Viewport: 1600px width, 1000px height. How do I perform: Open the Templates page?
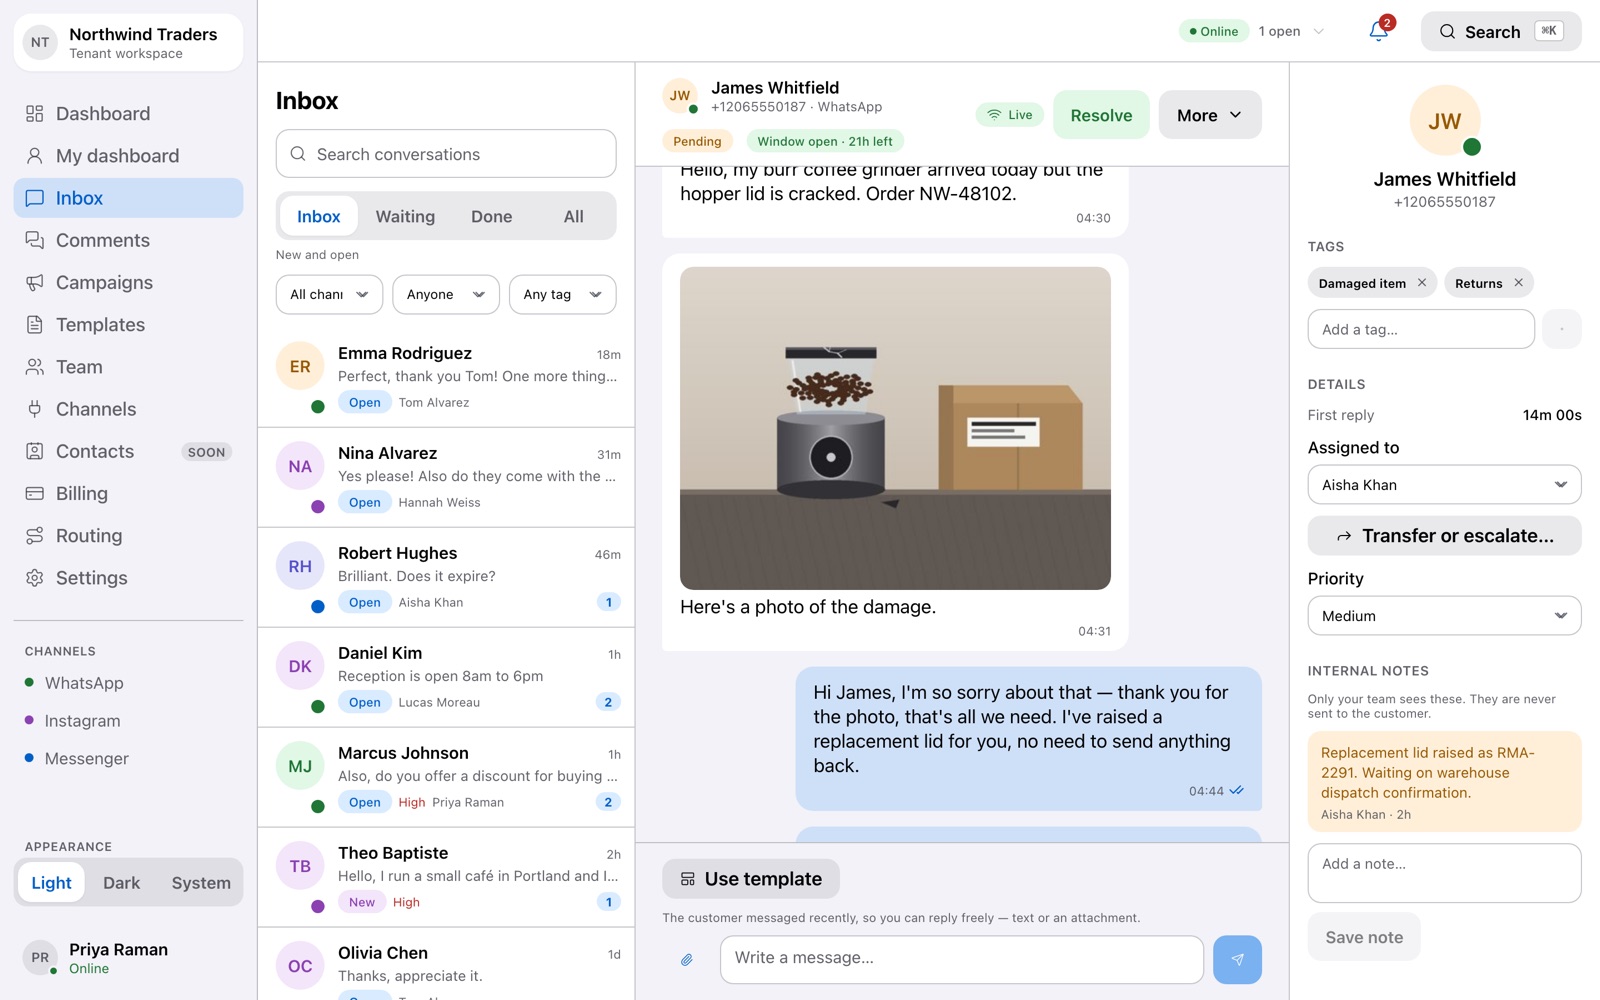[x=128, y=325]
